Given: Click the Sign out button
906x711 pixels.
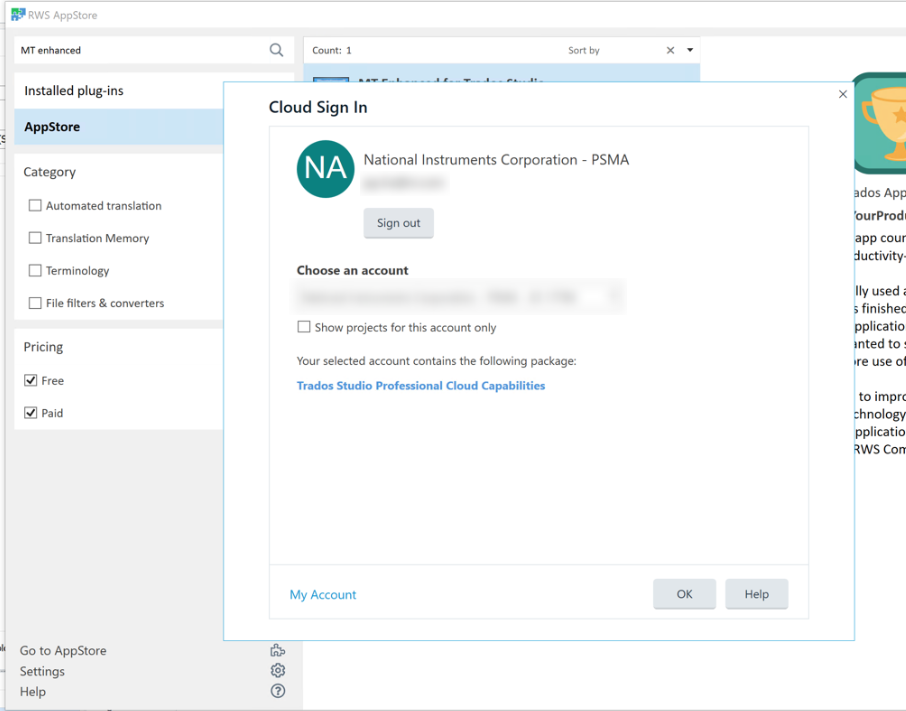Looking at the screenshot, I should (399, 223).
